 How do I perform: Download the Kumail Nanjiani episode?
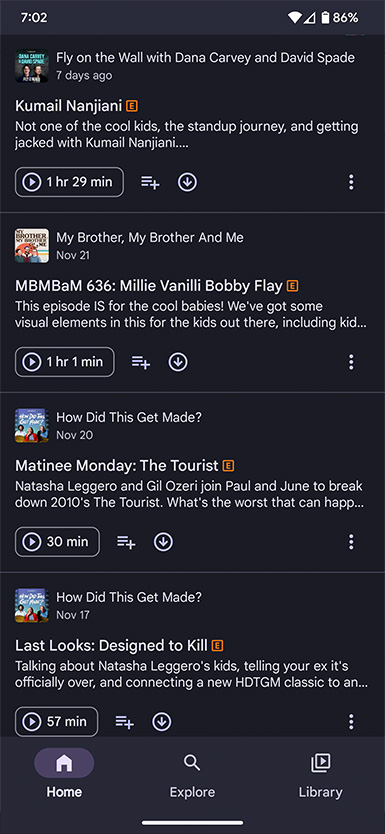pos(187,182)
